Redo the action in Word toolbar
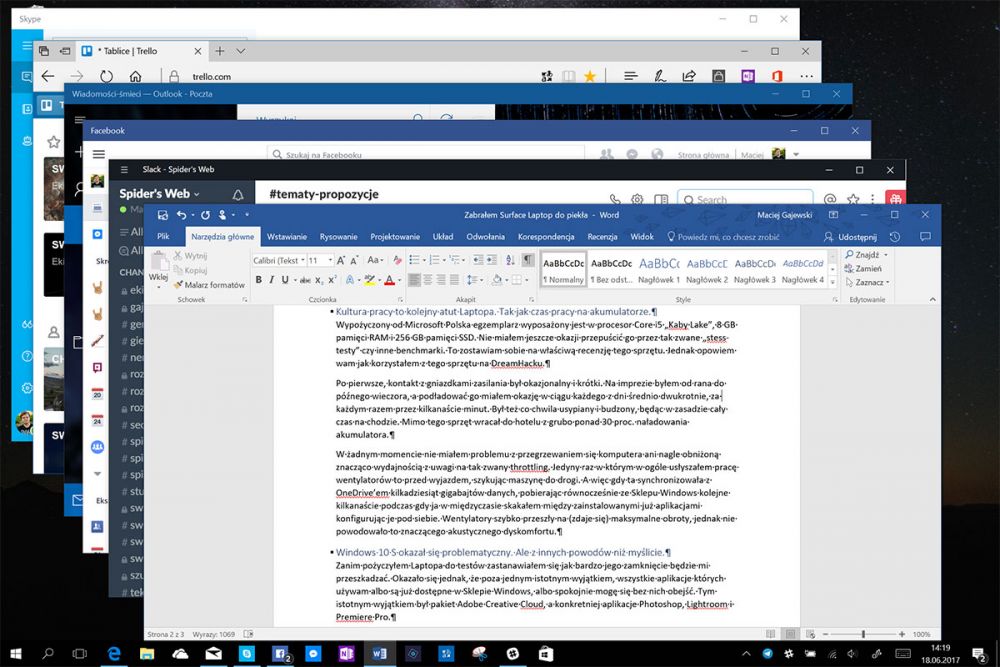Screen dimensions: 1000x667 click(205, 215)
